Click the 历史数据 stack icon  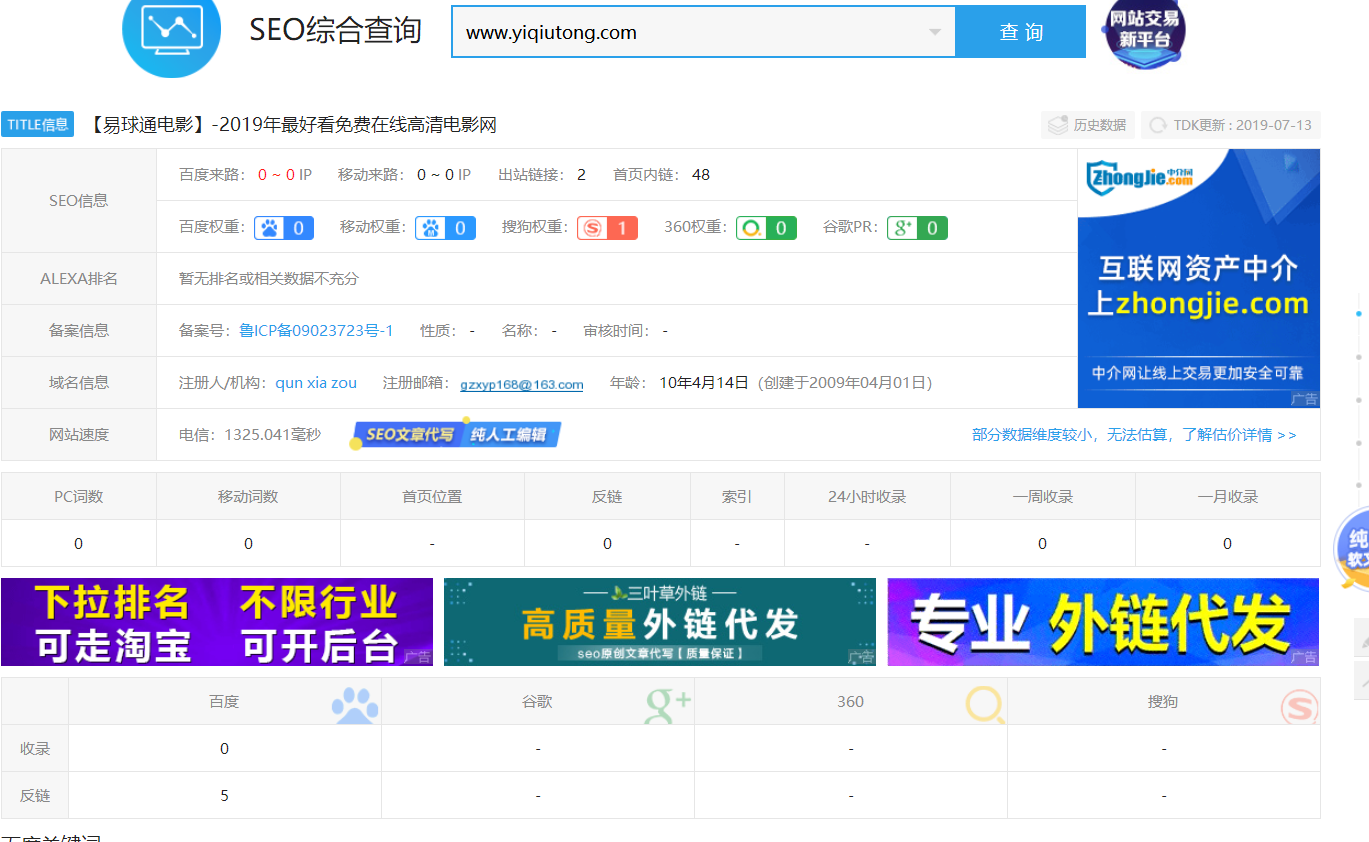tap(1057, 125)
